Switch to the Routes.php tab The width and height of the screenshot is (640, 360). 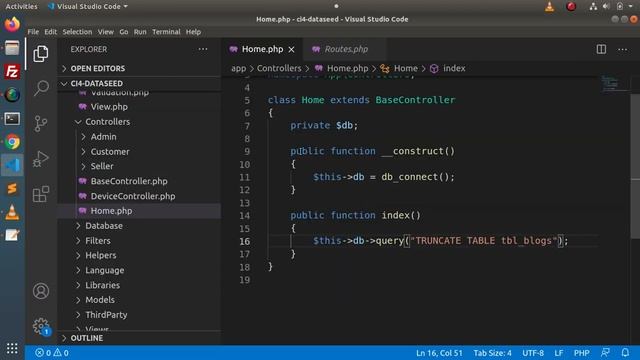tap(345, 49)
